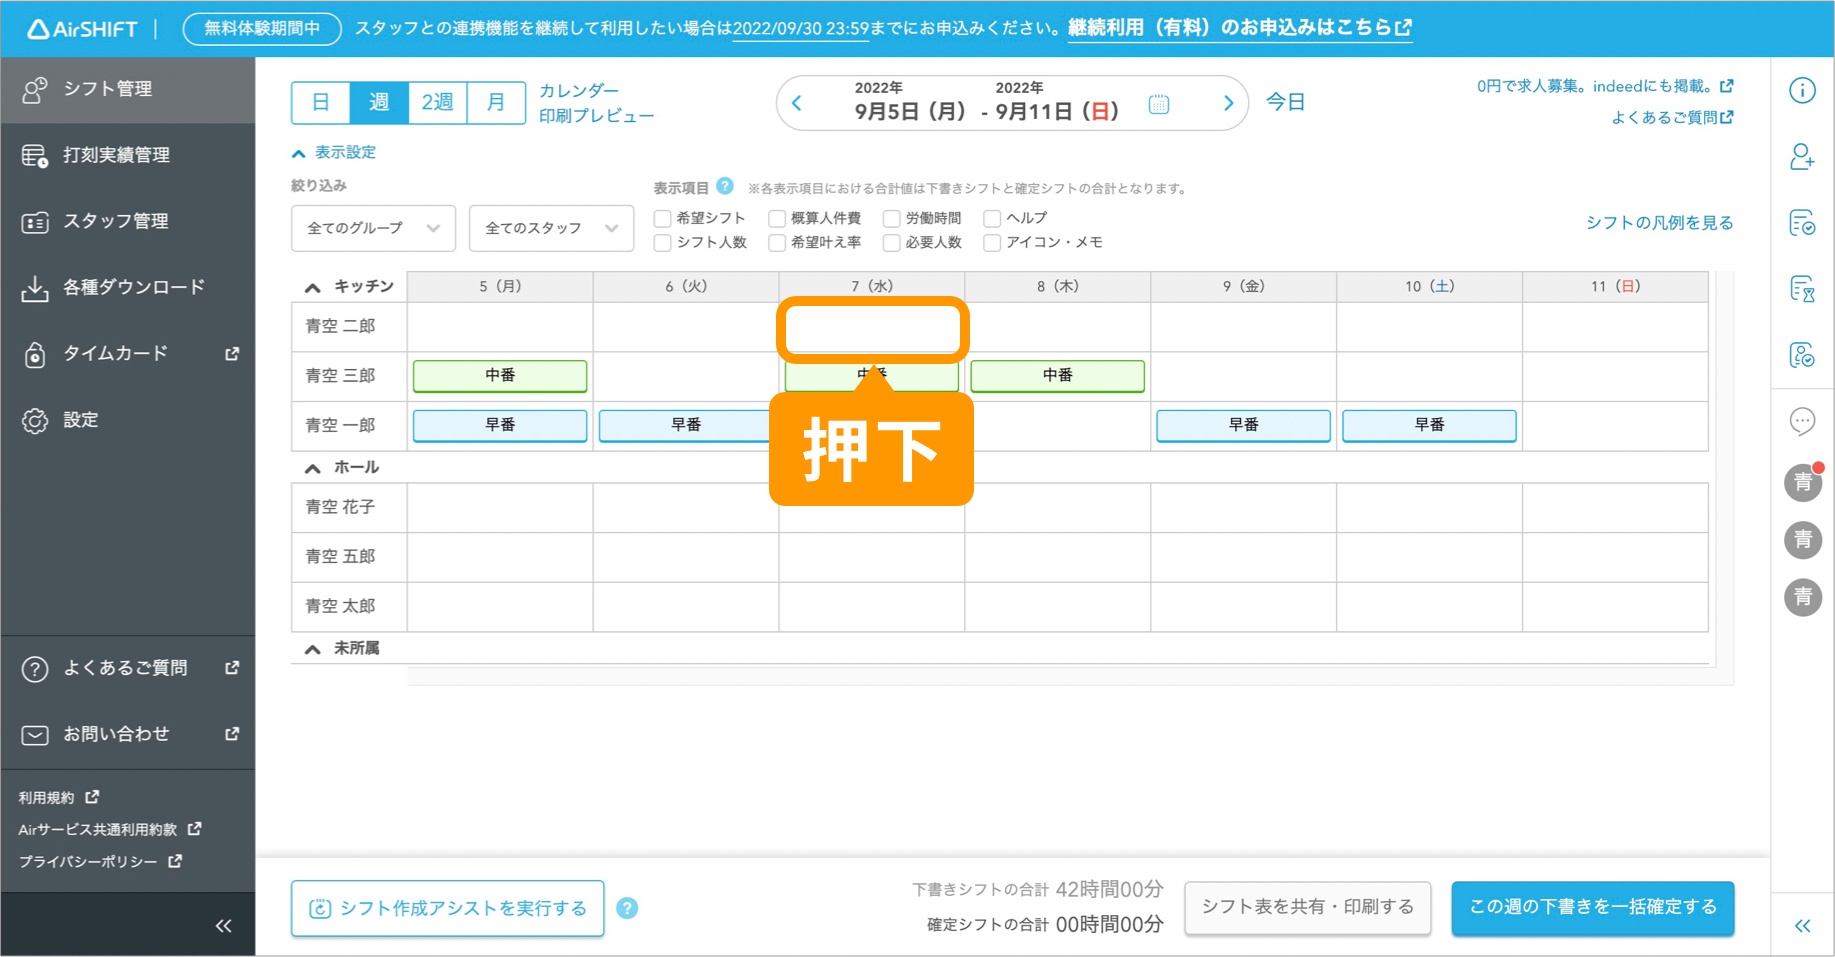Enable the 希望シフト checkbox
Viewport: 1835px width, 957px height.
click(x=662, y=218)
